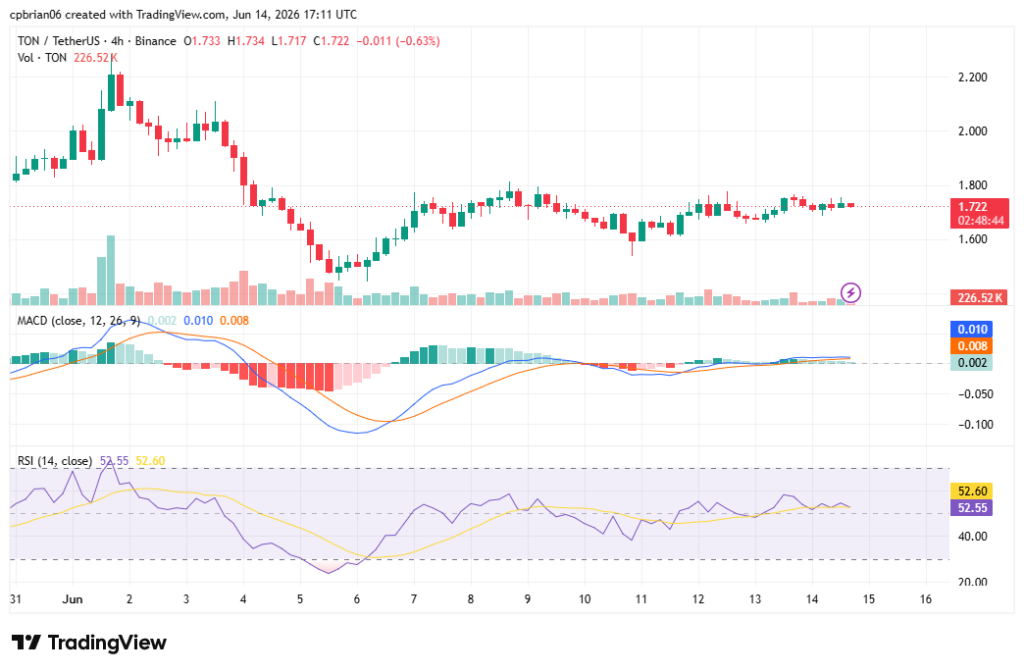
Task: Click the high price H1.734 in the legend
Action: tap(246, 41)
